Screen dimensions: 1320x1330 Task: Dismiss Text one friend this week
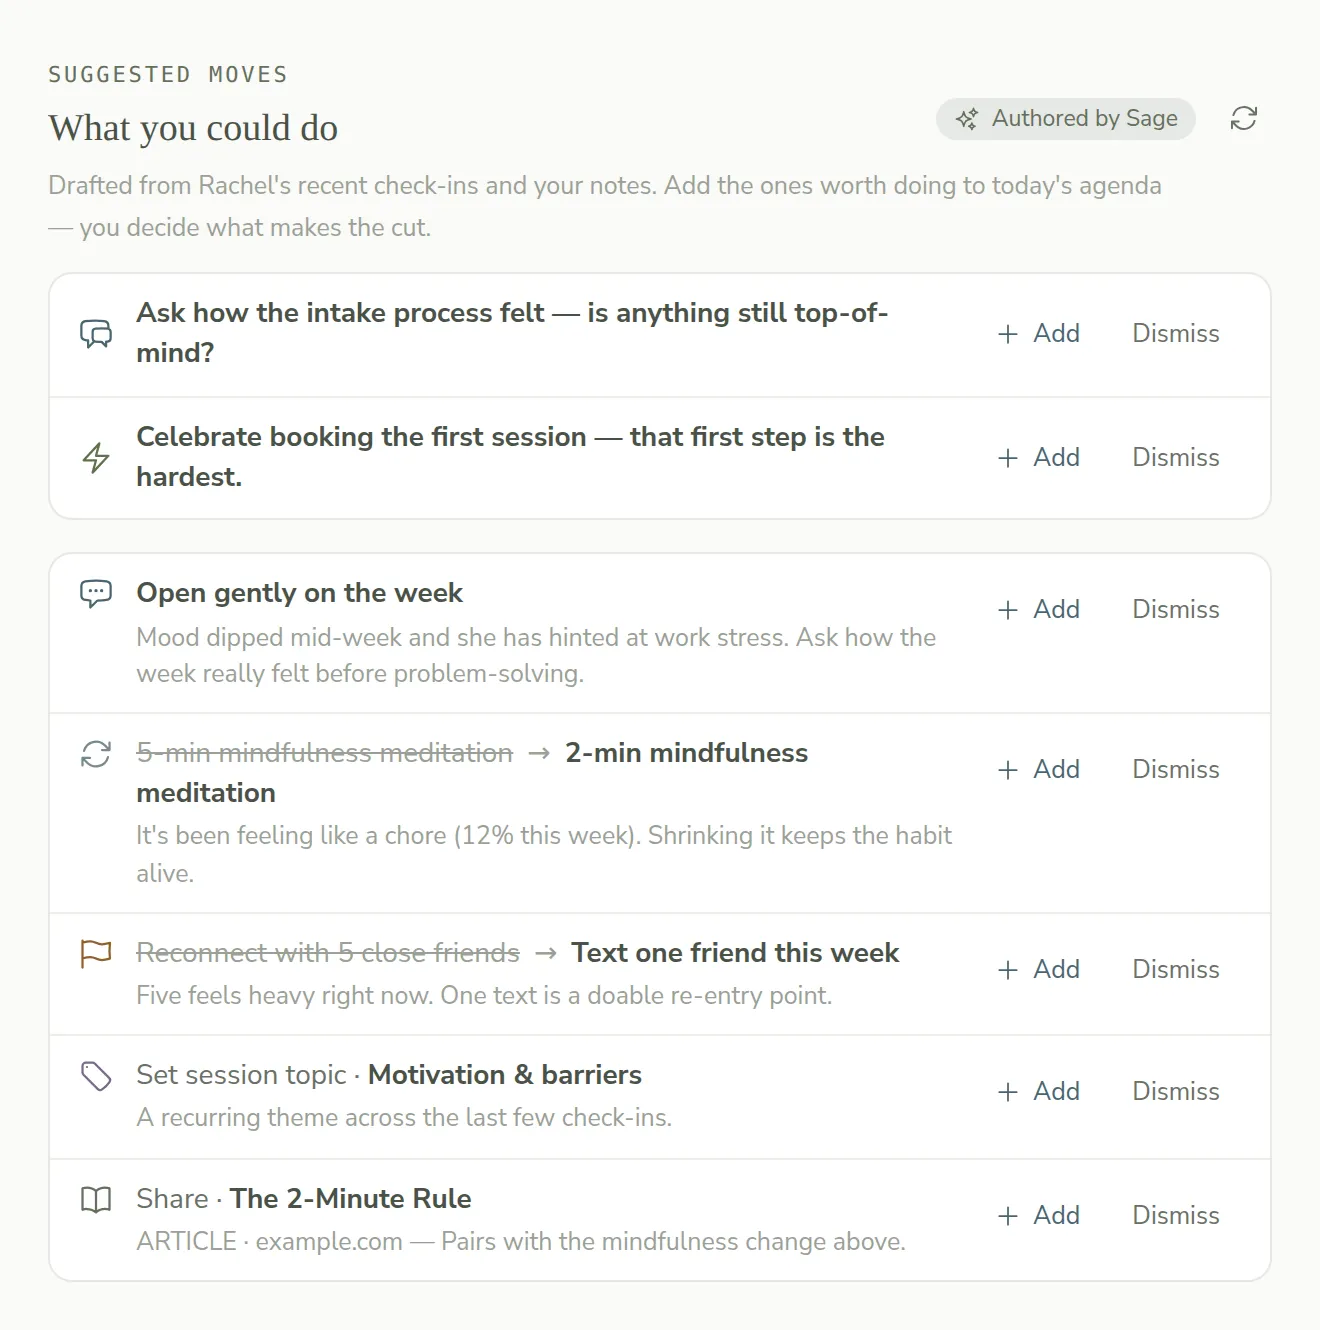pos(1175,969)
